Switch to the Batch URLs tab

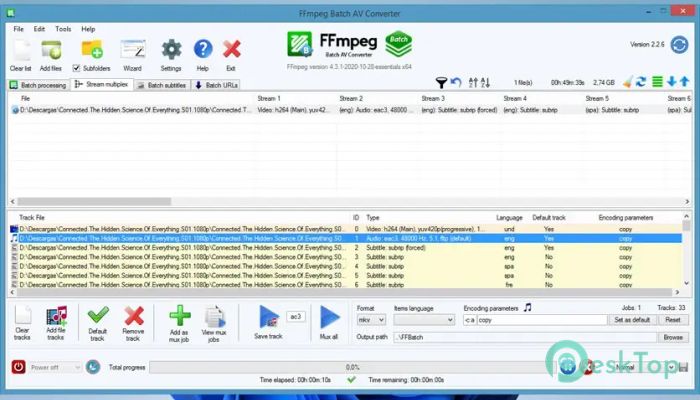(216, 85)
